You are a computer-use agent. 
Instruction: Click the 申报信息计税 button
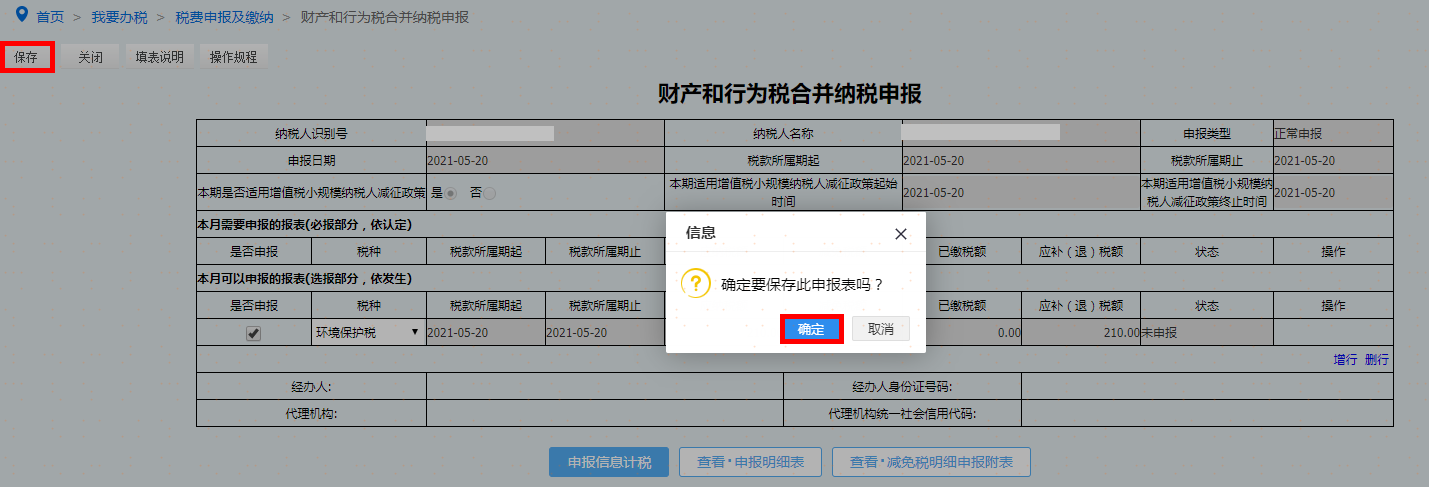(610, 462)
